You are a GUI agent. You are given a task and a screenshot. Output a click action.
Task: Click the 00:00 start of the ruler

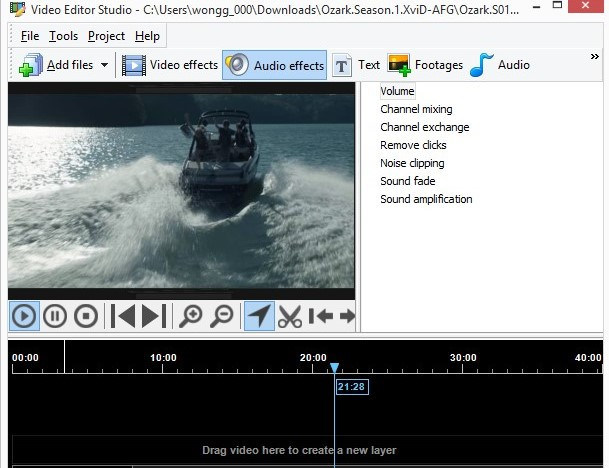25,358
